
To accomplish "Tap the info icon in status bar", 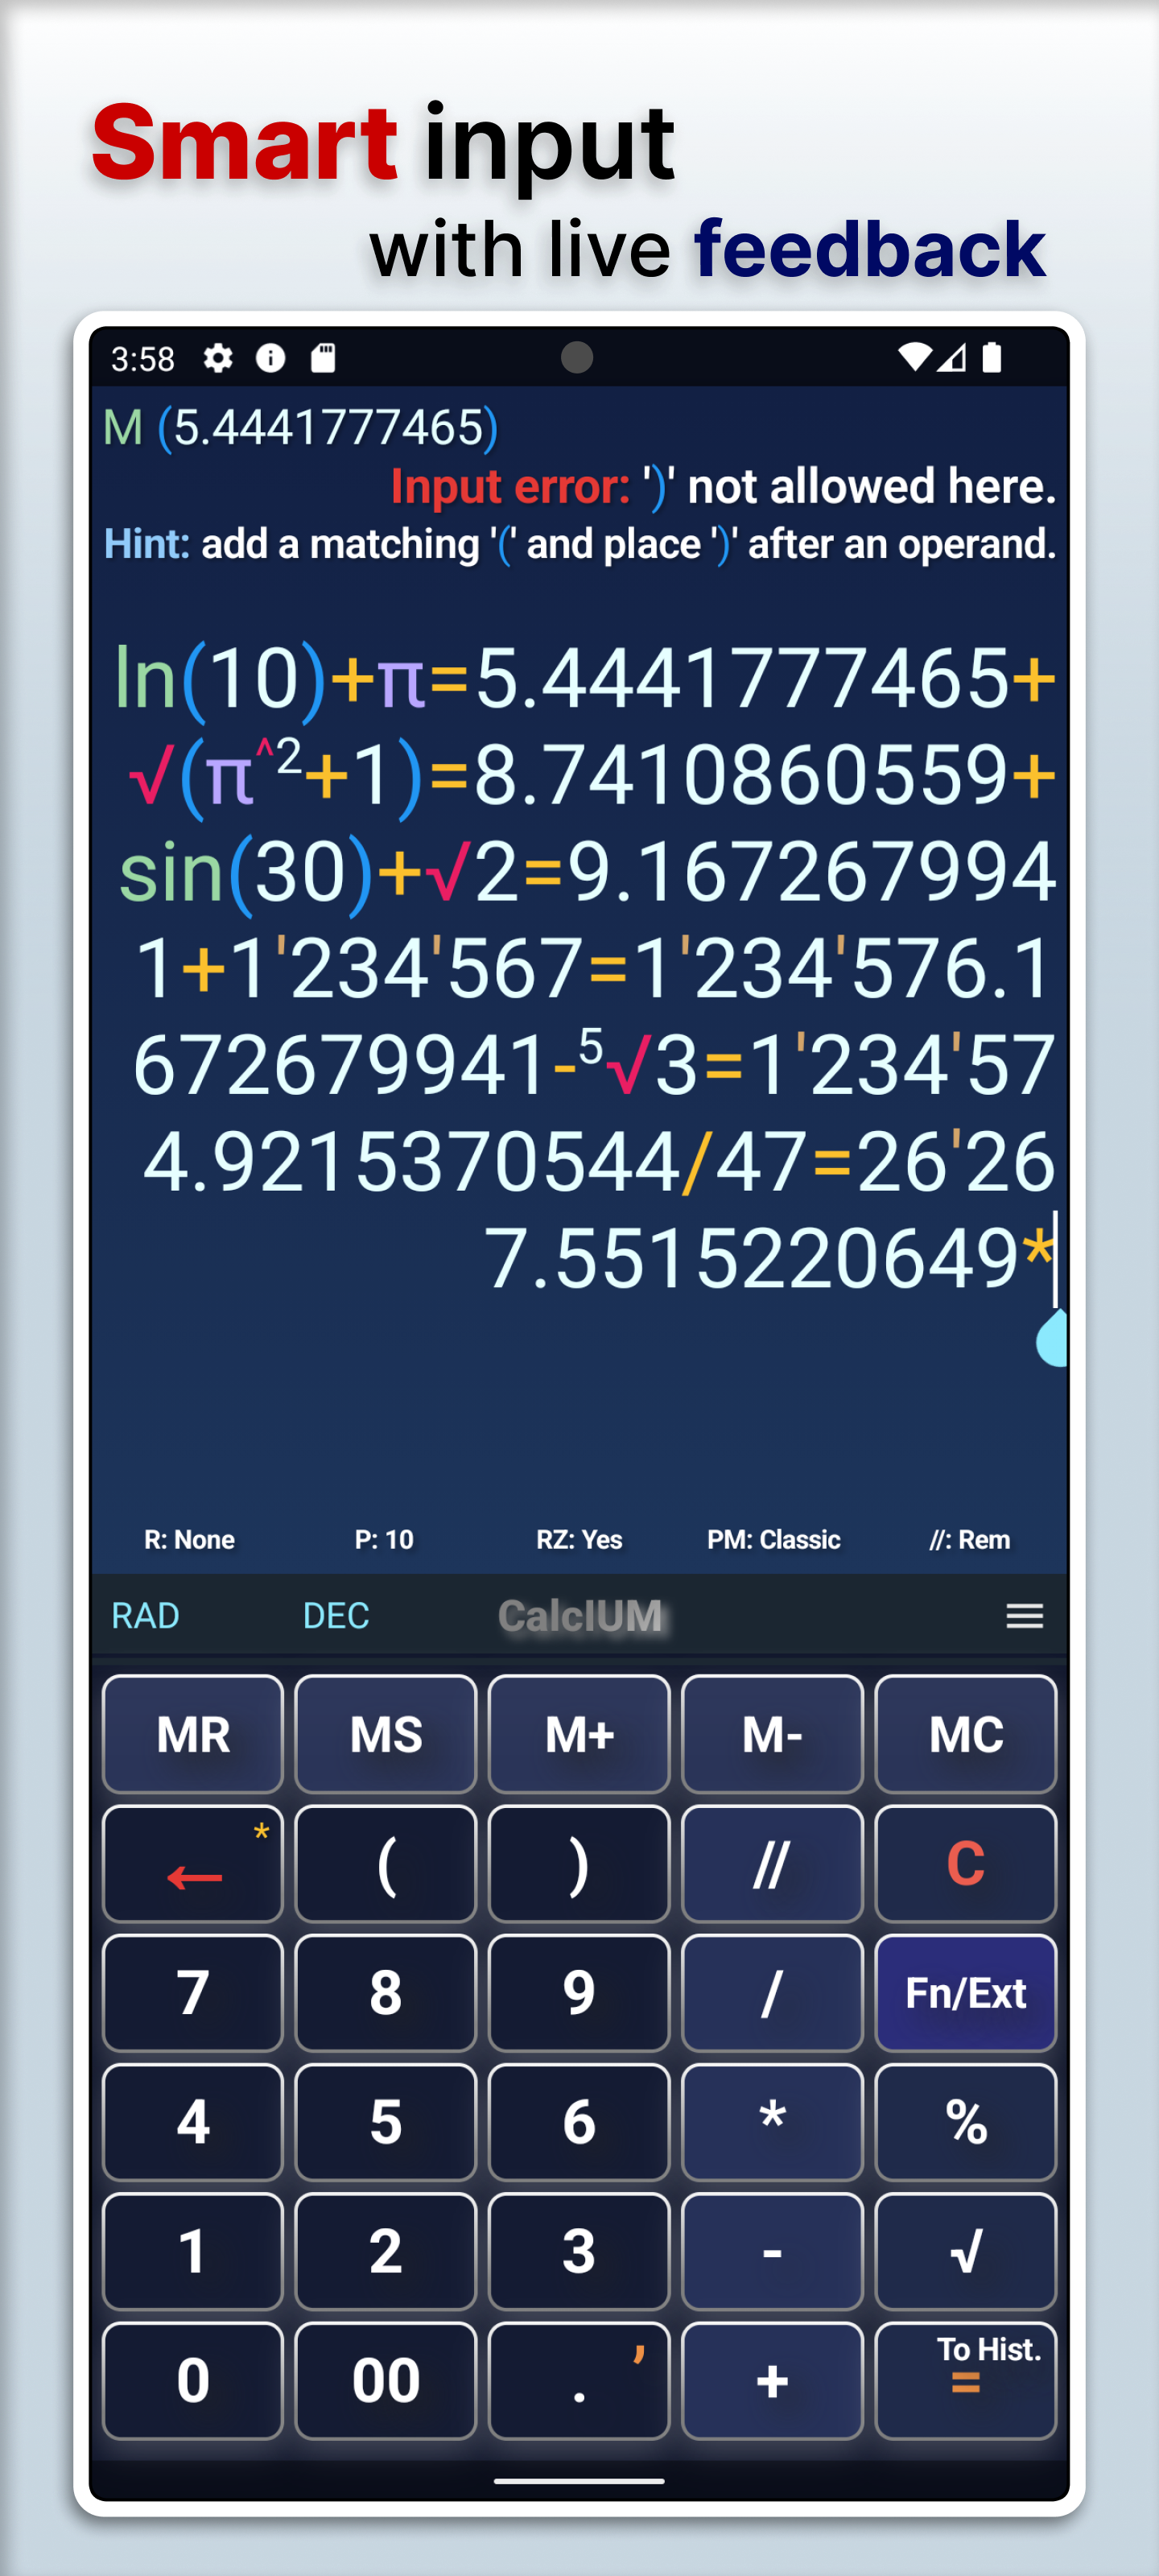I will (x=270, y=358).
